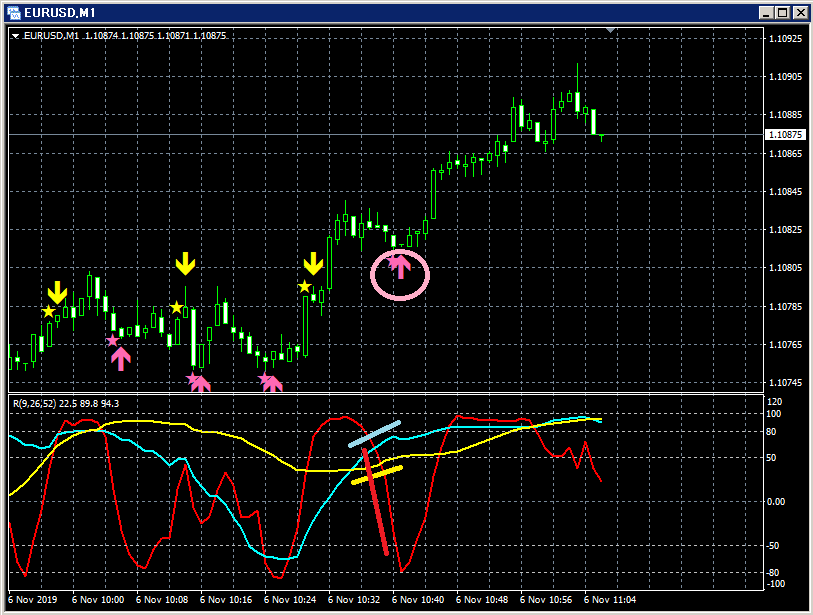Click indicator scale value 120
Image resolution: width=813 pixels, height=615 pixels.
click(774, 402)
